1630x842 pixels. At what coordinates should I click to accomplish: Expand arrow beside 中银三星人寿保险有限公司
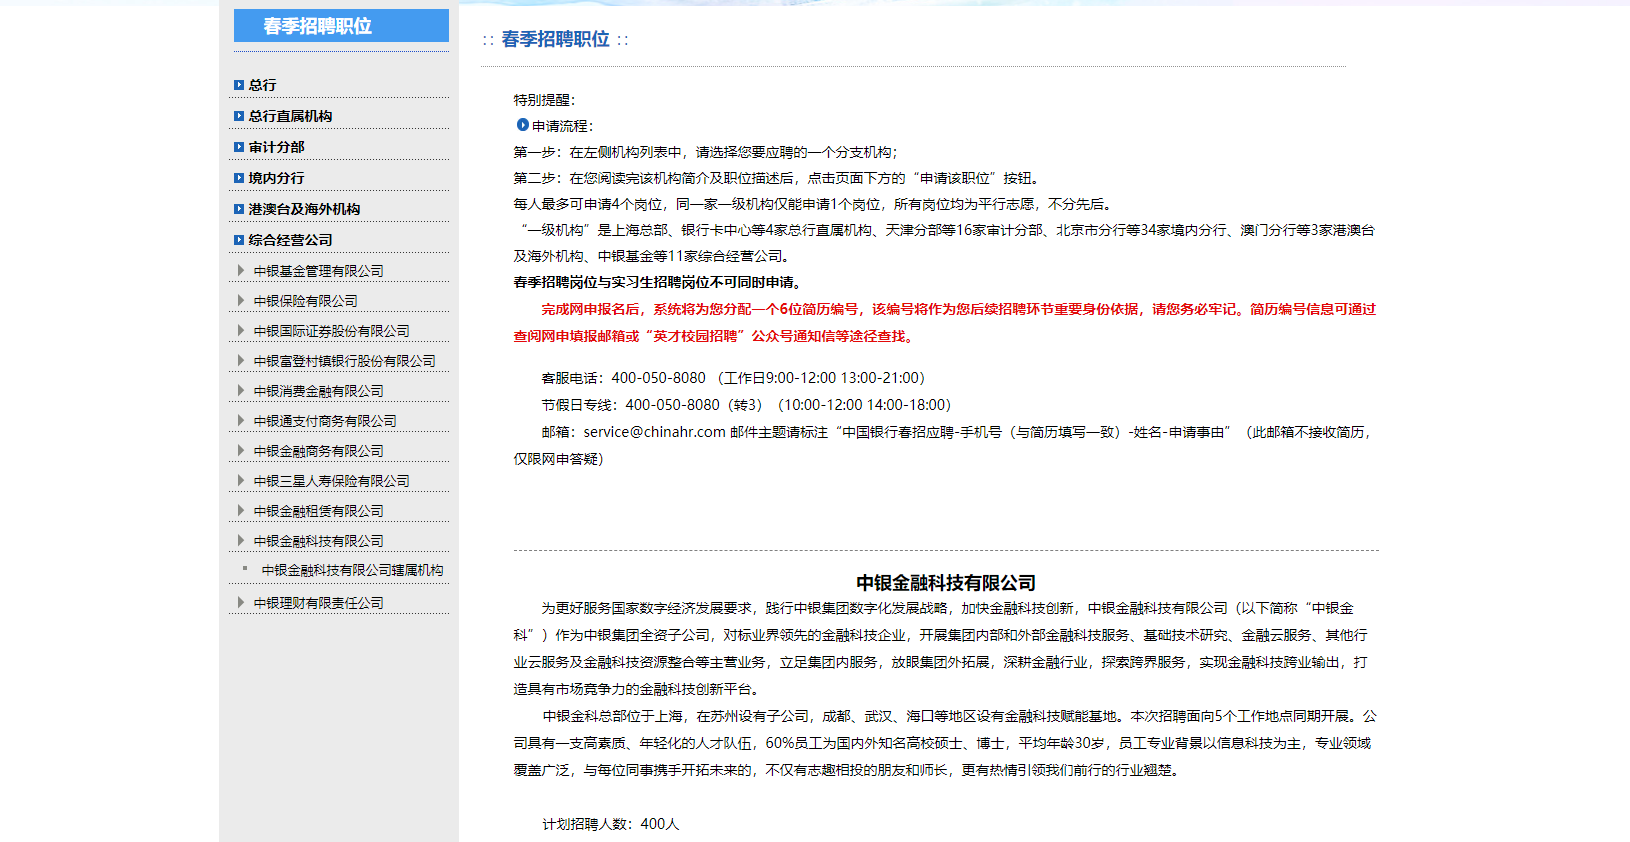pos(241,480)
